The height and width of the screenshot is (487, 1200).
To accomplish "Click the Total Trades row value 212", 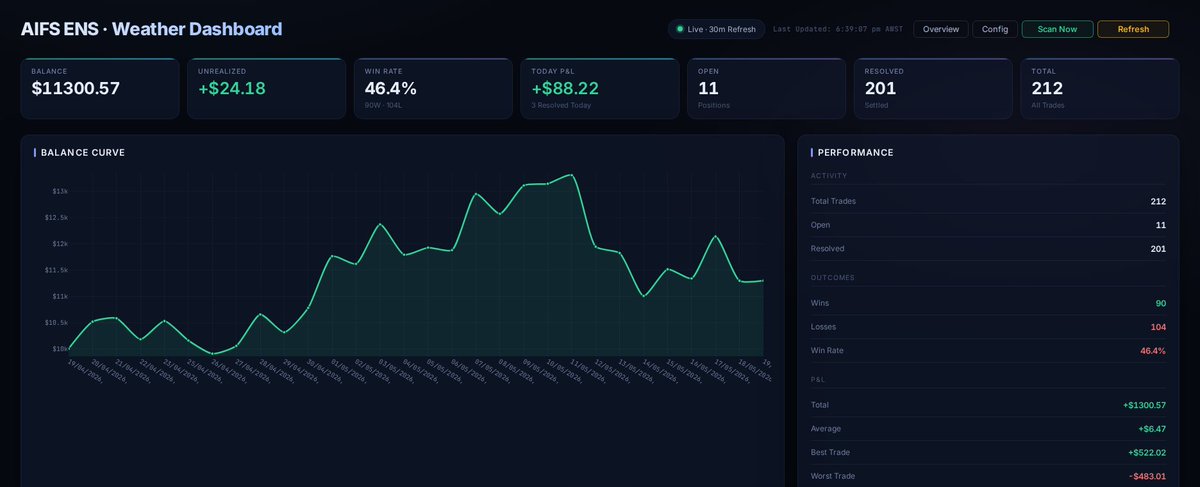I will pos(1158,201).
